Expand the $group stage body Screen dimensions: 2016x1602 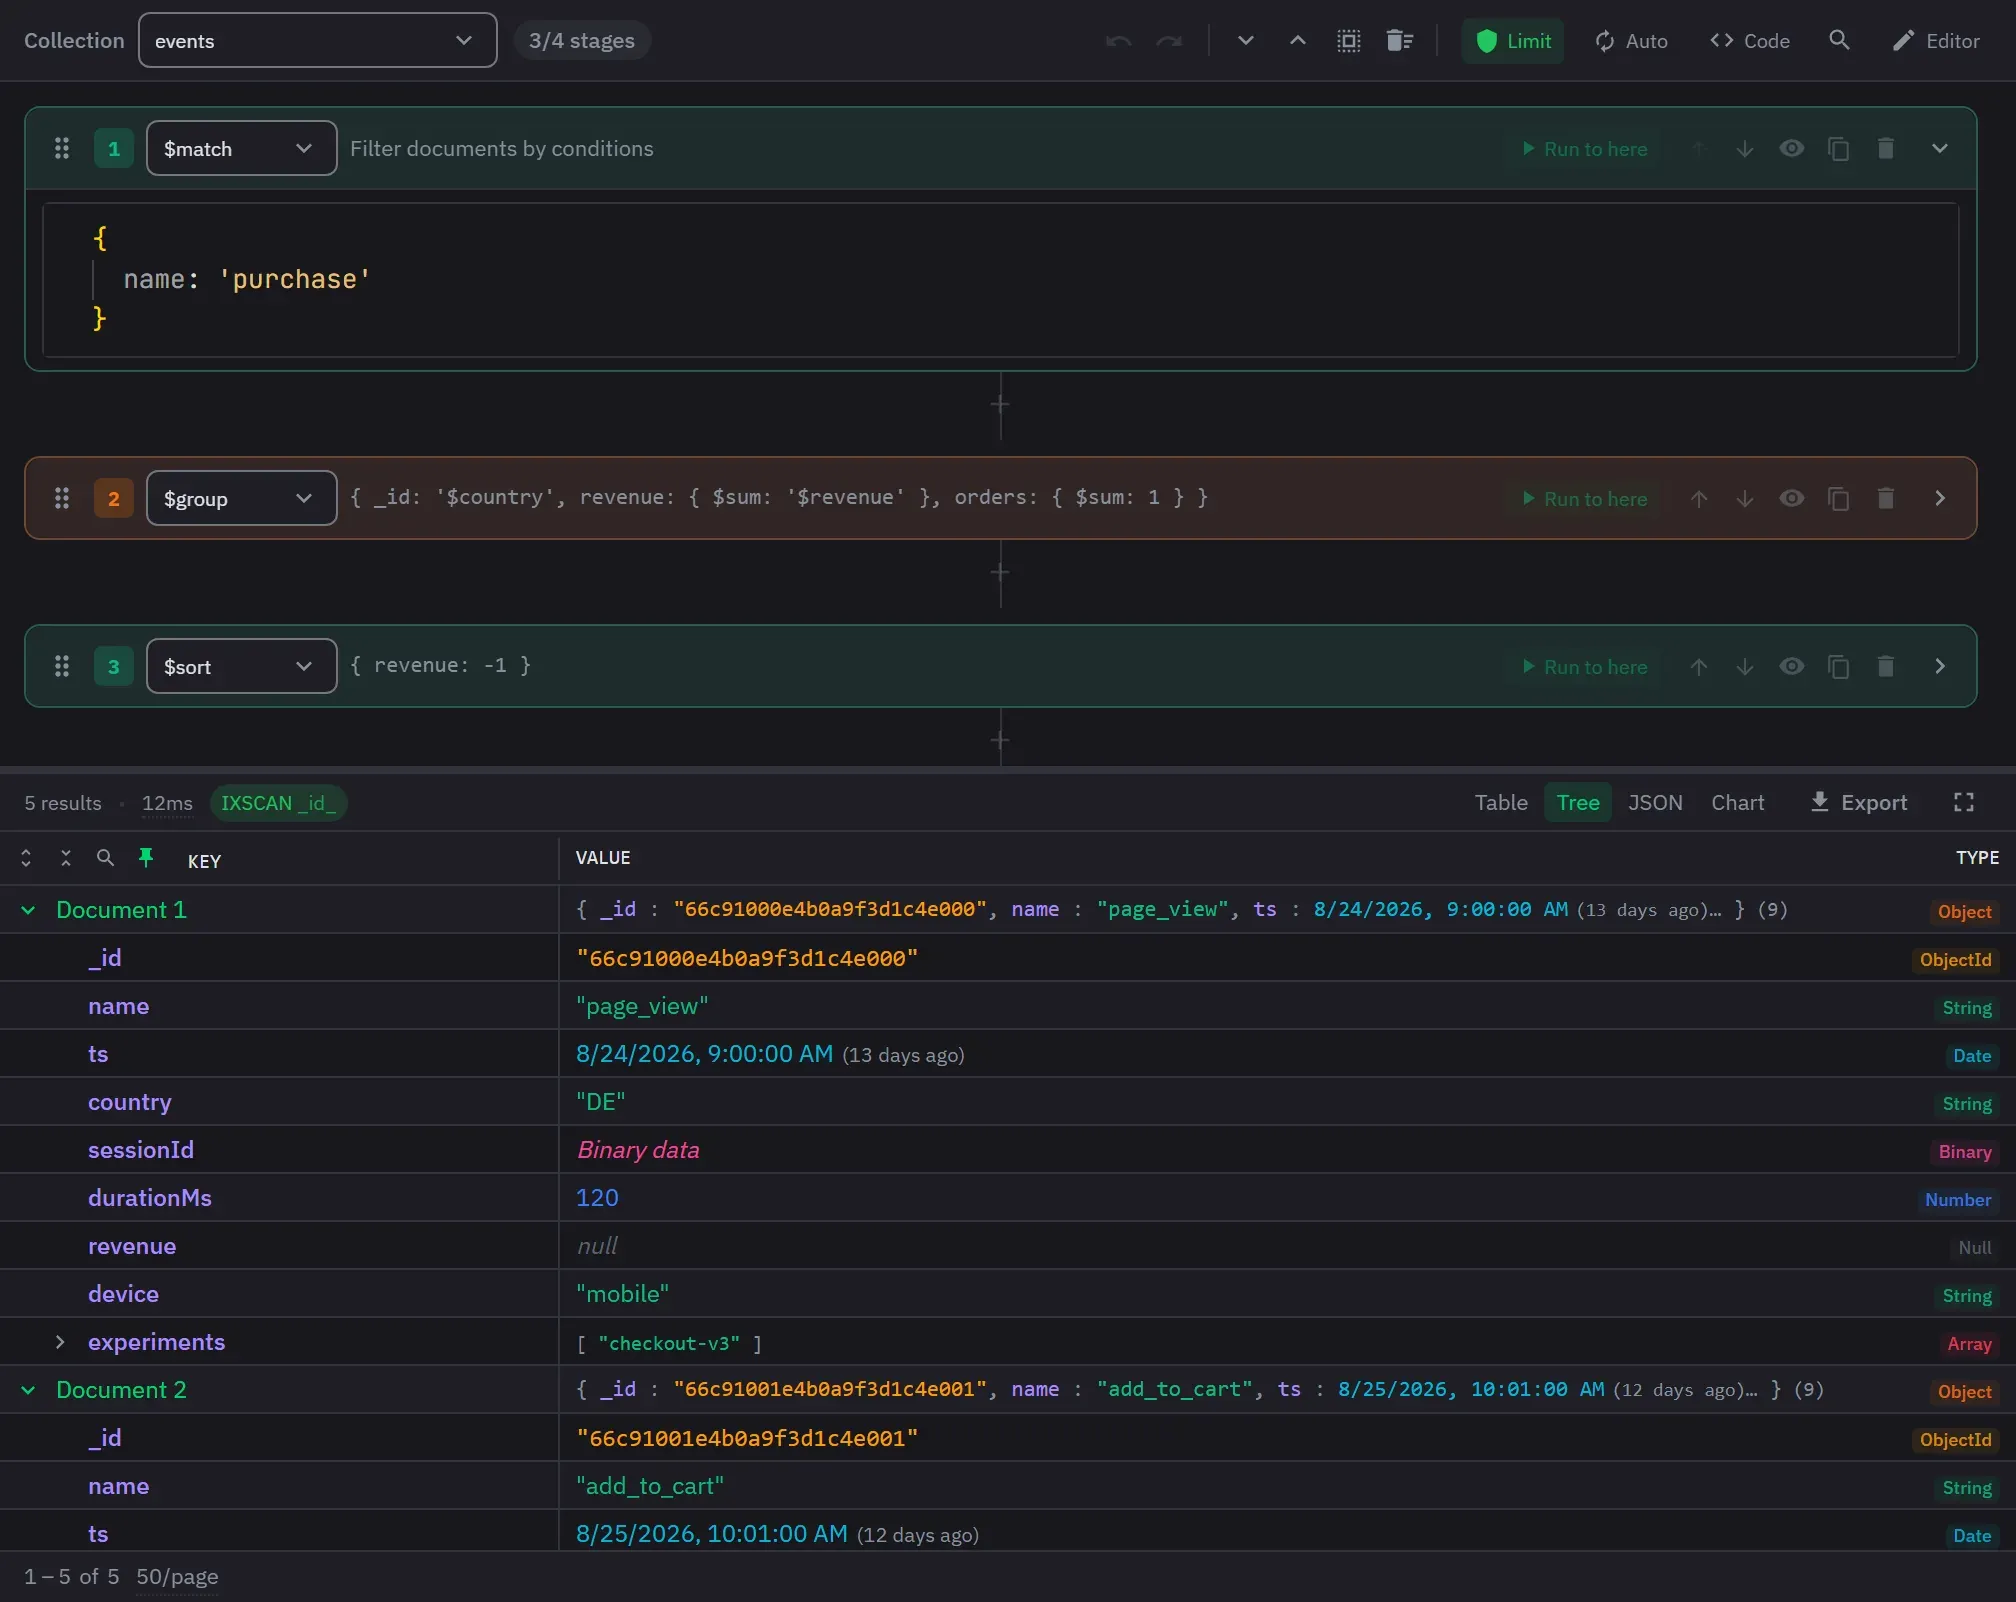pos(1939,499)
